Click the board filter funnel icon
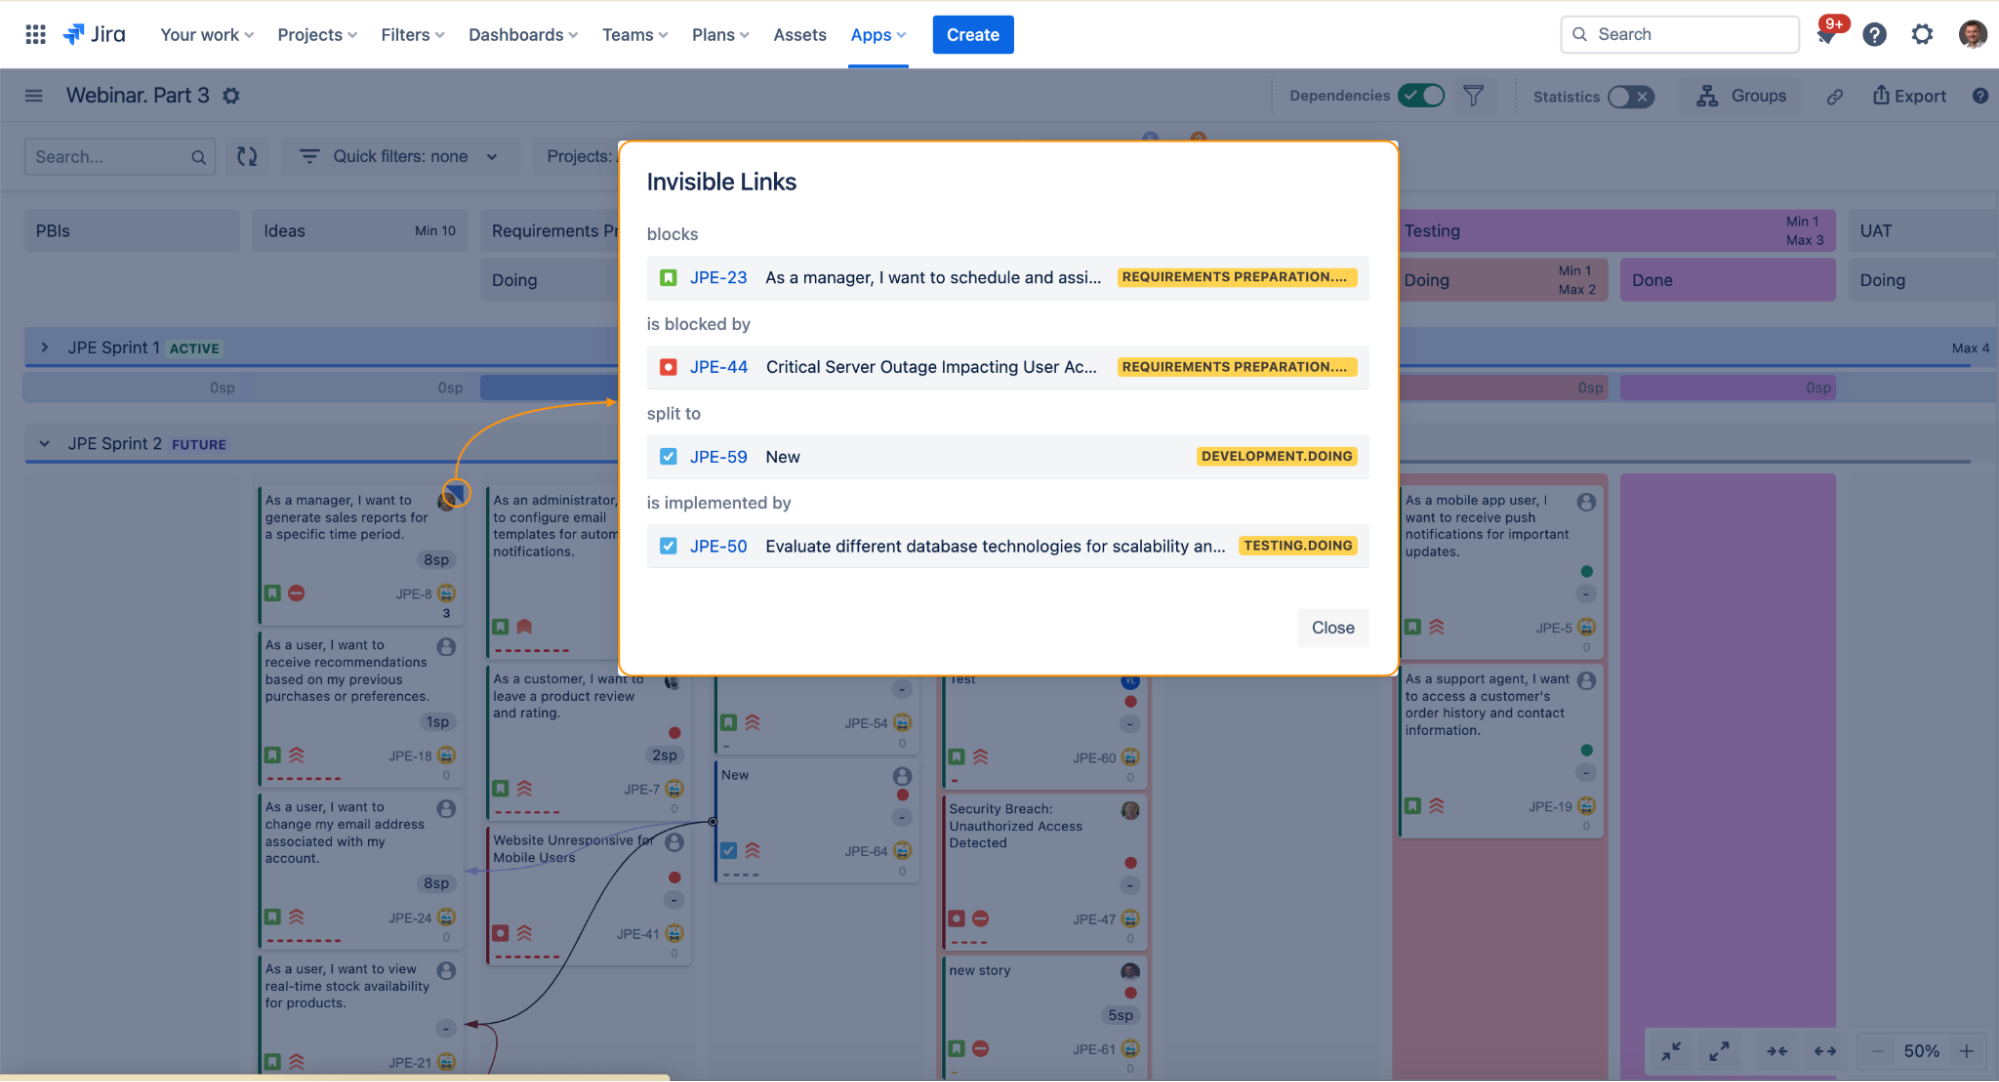This screenshot has height=1082, width=1999. coord(1473,96)
